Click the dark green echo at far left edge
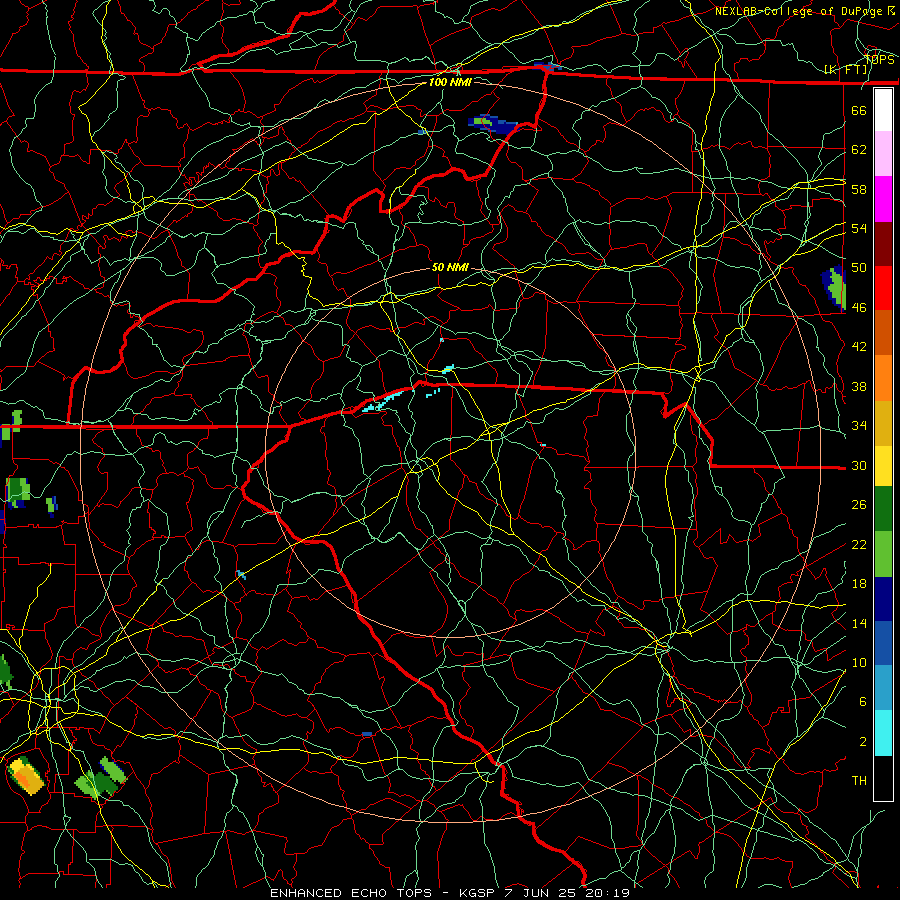 tap(5, 672)
